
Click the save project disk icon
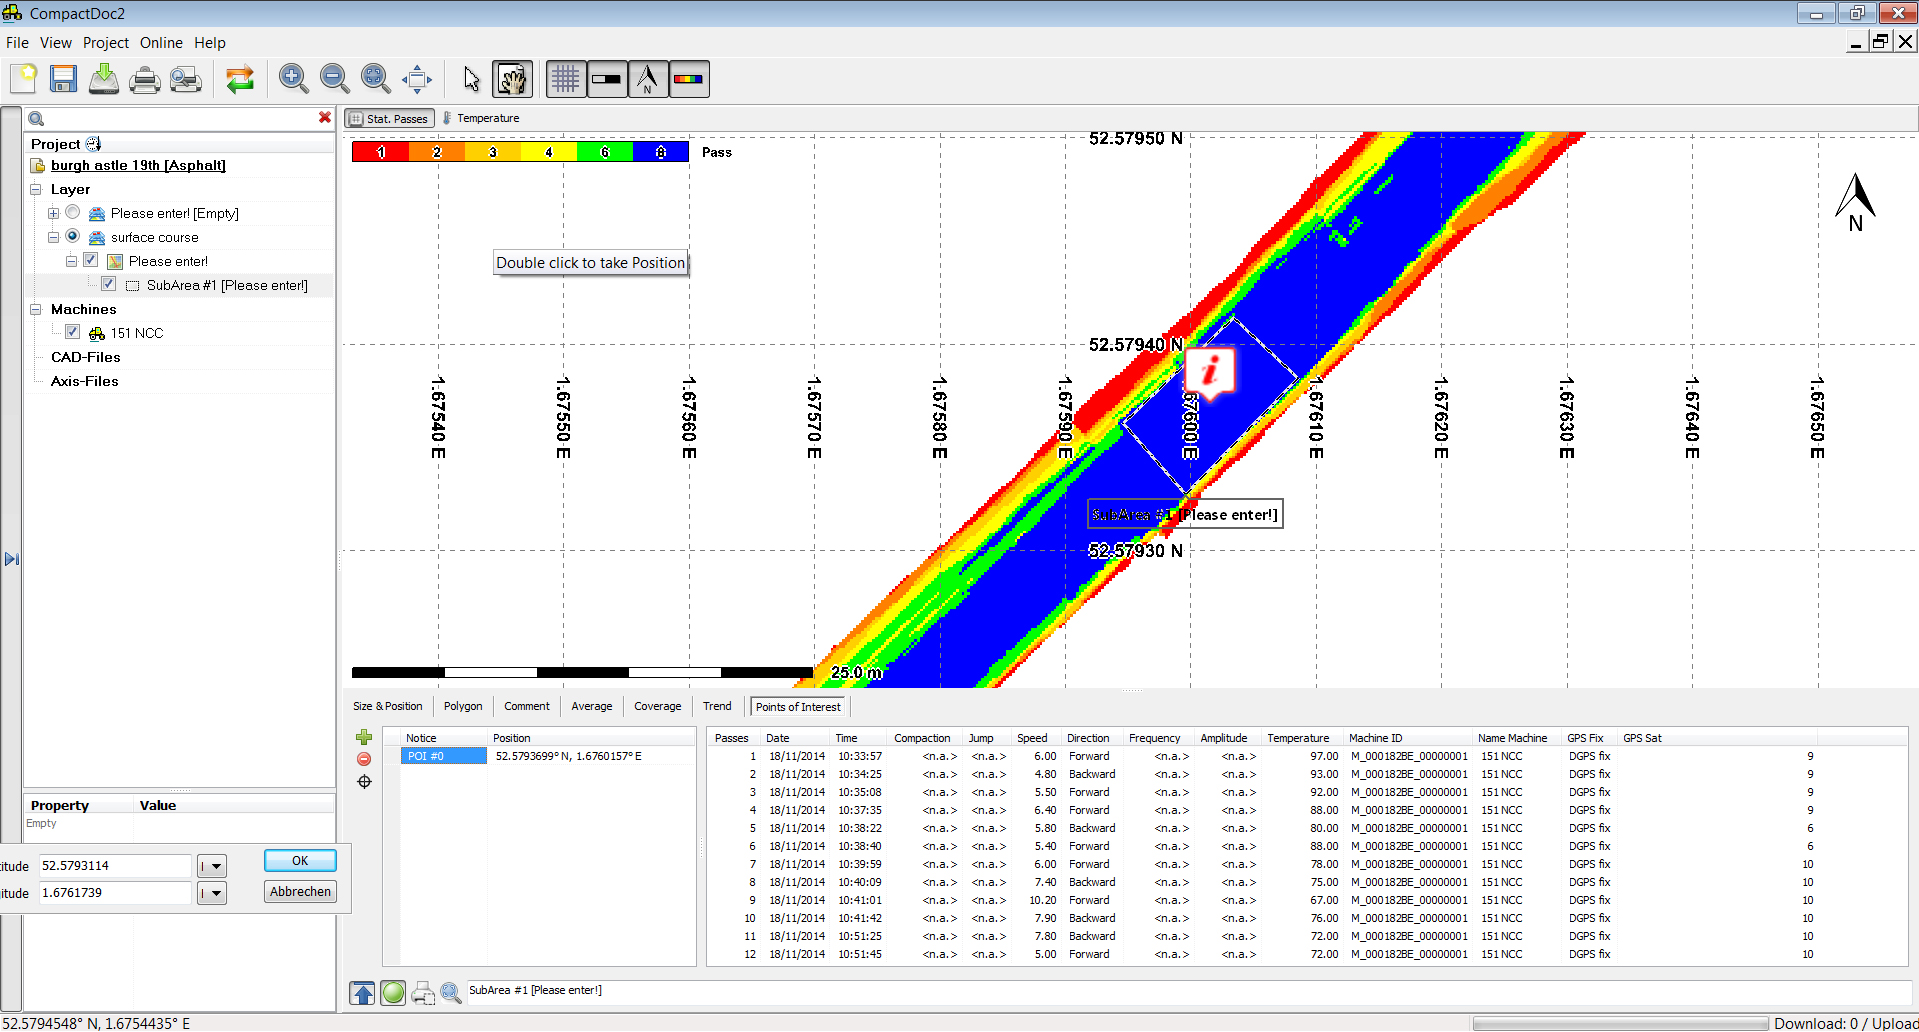tap(64, 79)
